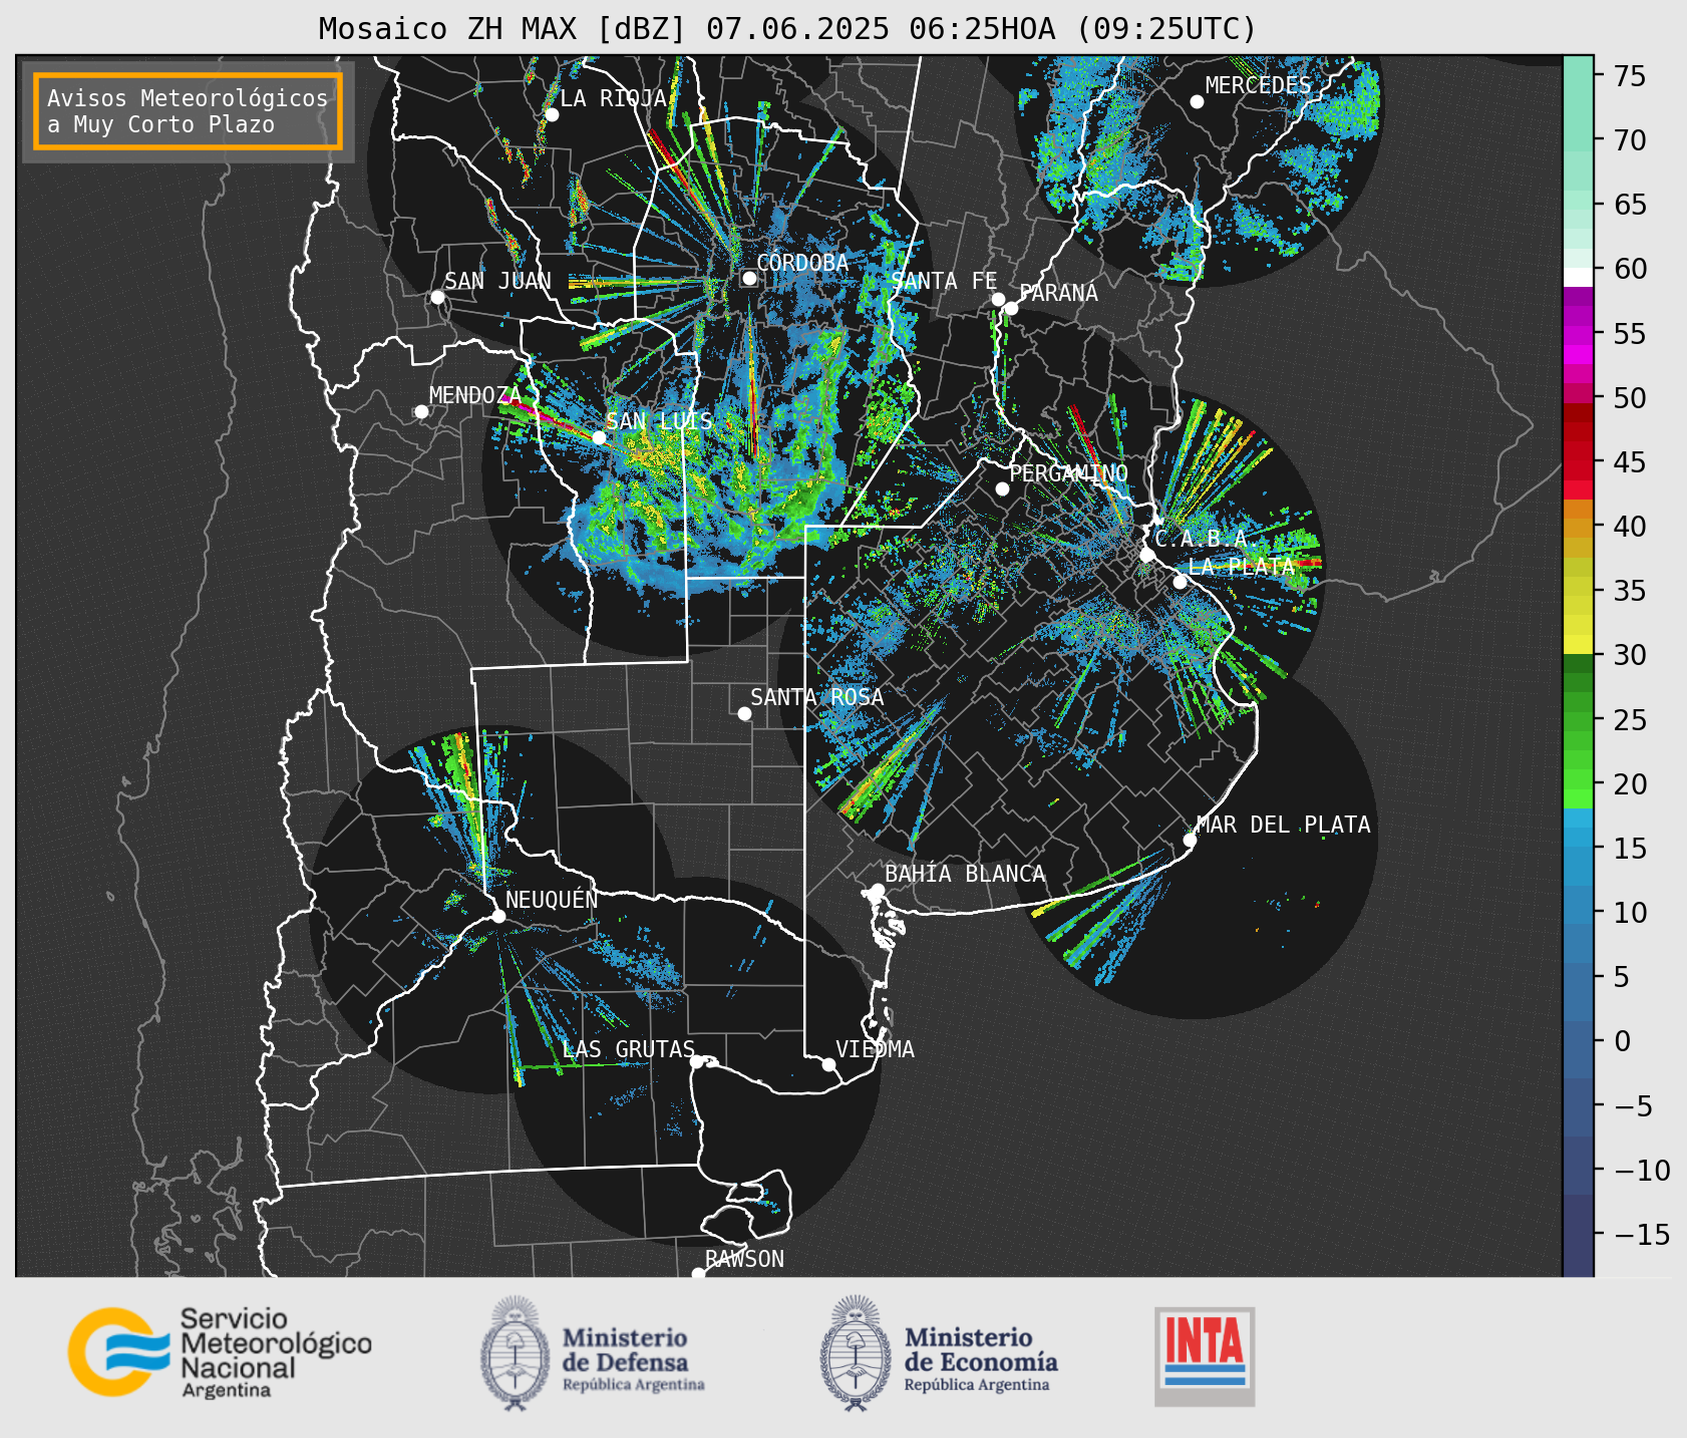Image resolution: width=1687 pixels, height=1438 pixels.
Task: Select the SANTA ROSA city marker
Action: [x=744, y=713]
